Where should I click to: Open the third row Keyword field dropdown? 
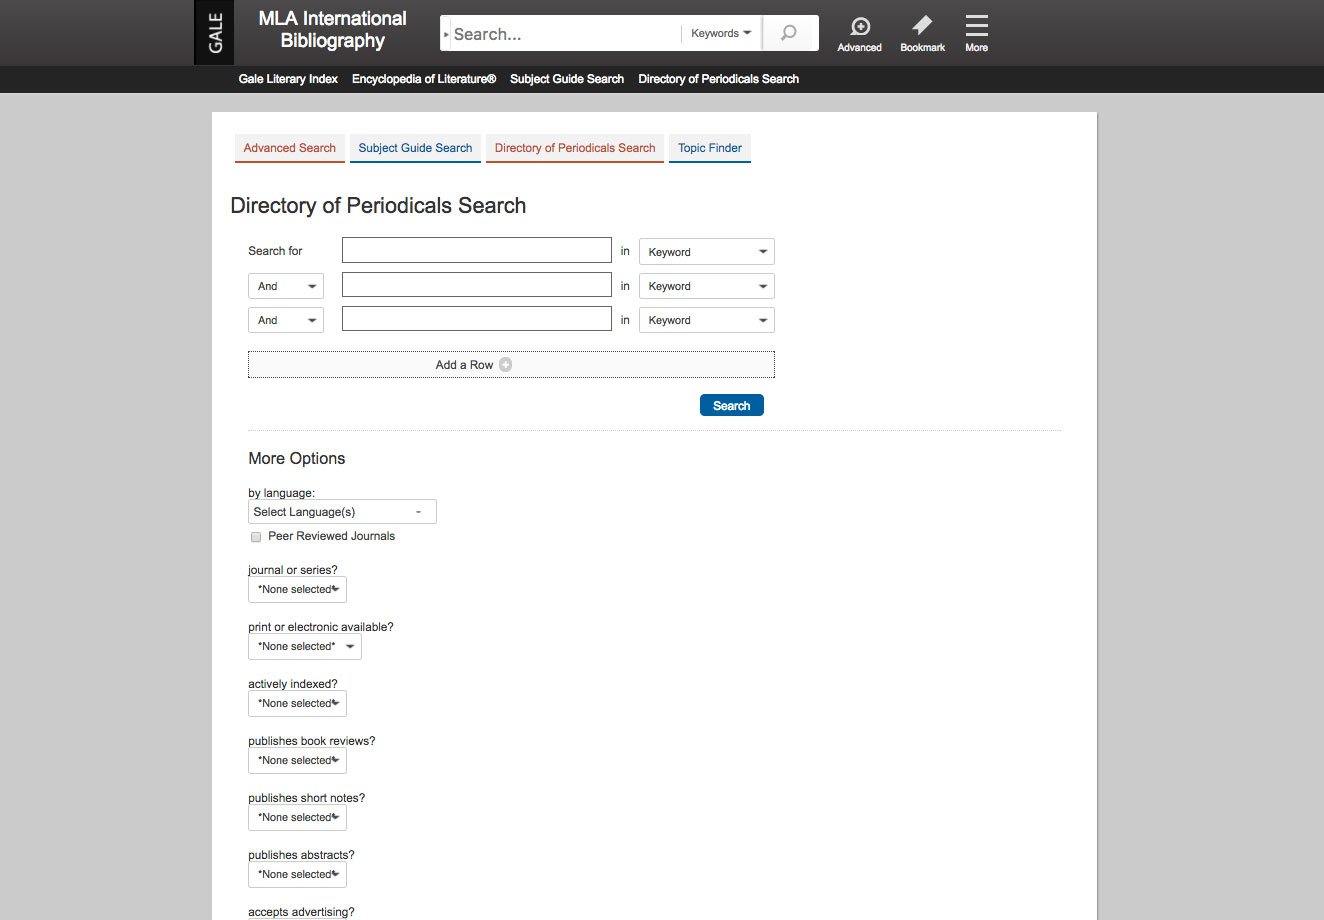click(707, 320)
